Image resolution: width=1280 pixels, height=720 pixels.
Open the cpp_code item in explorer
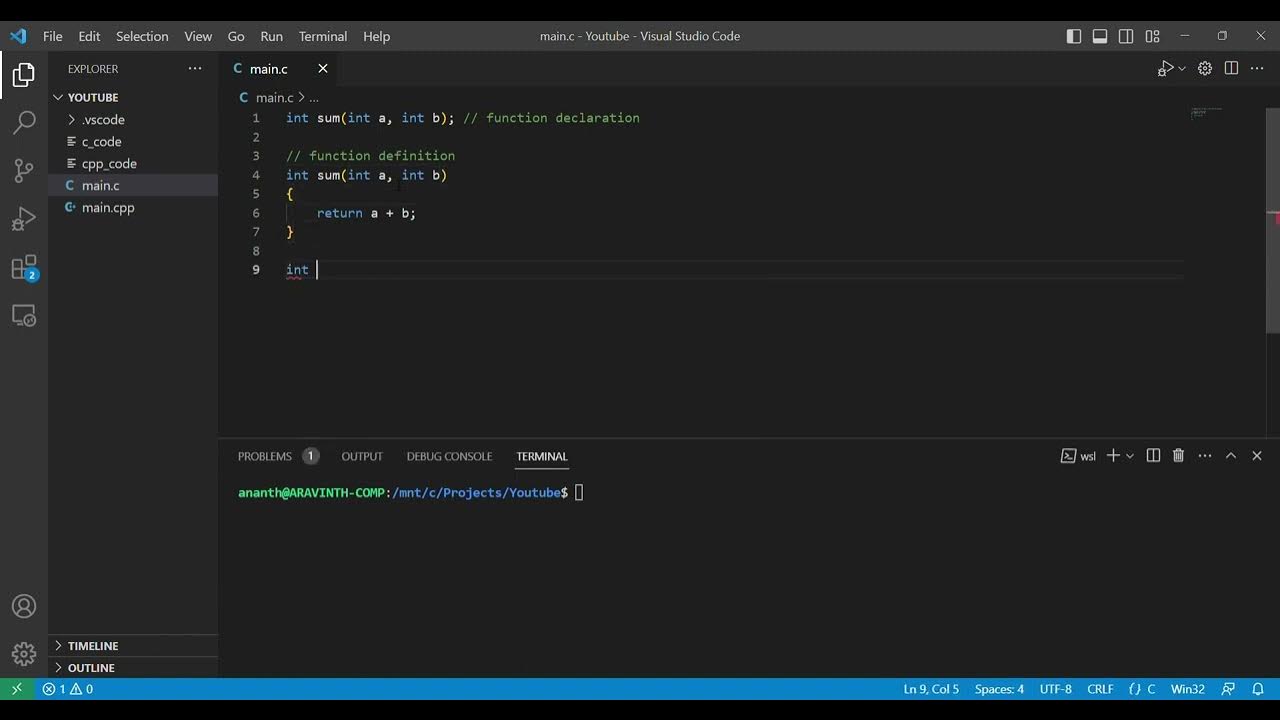pos(133,163)
